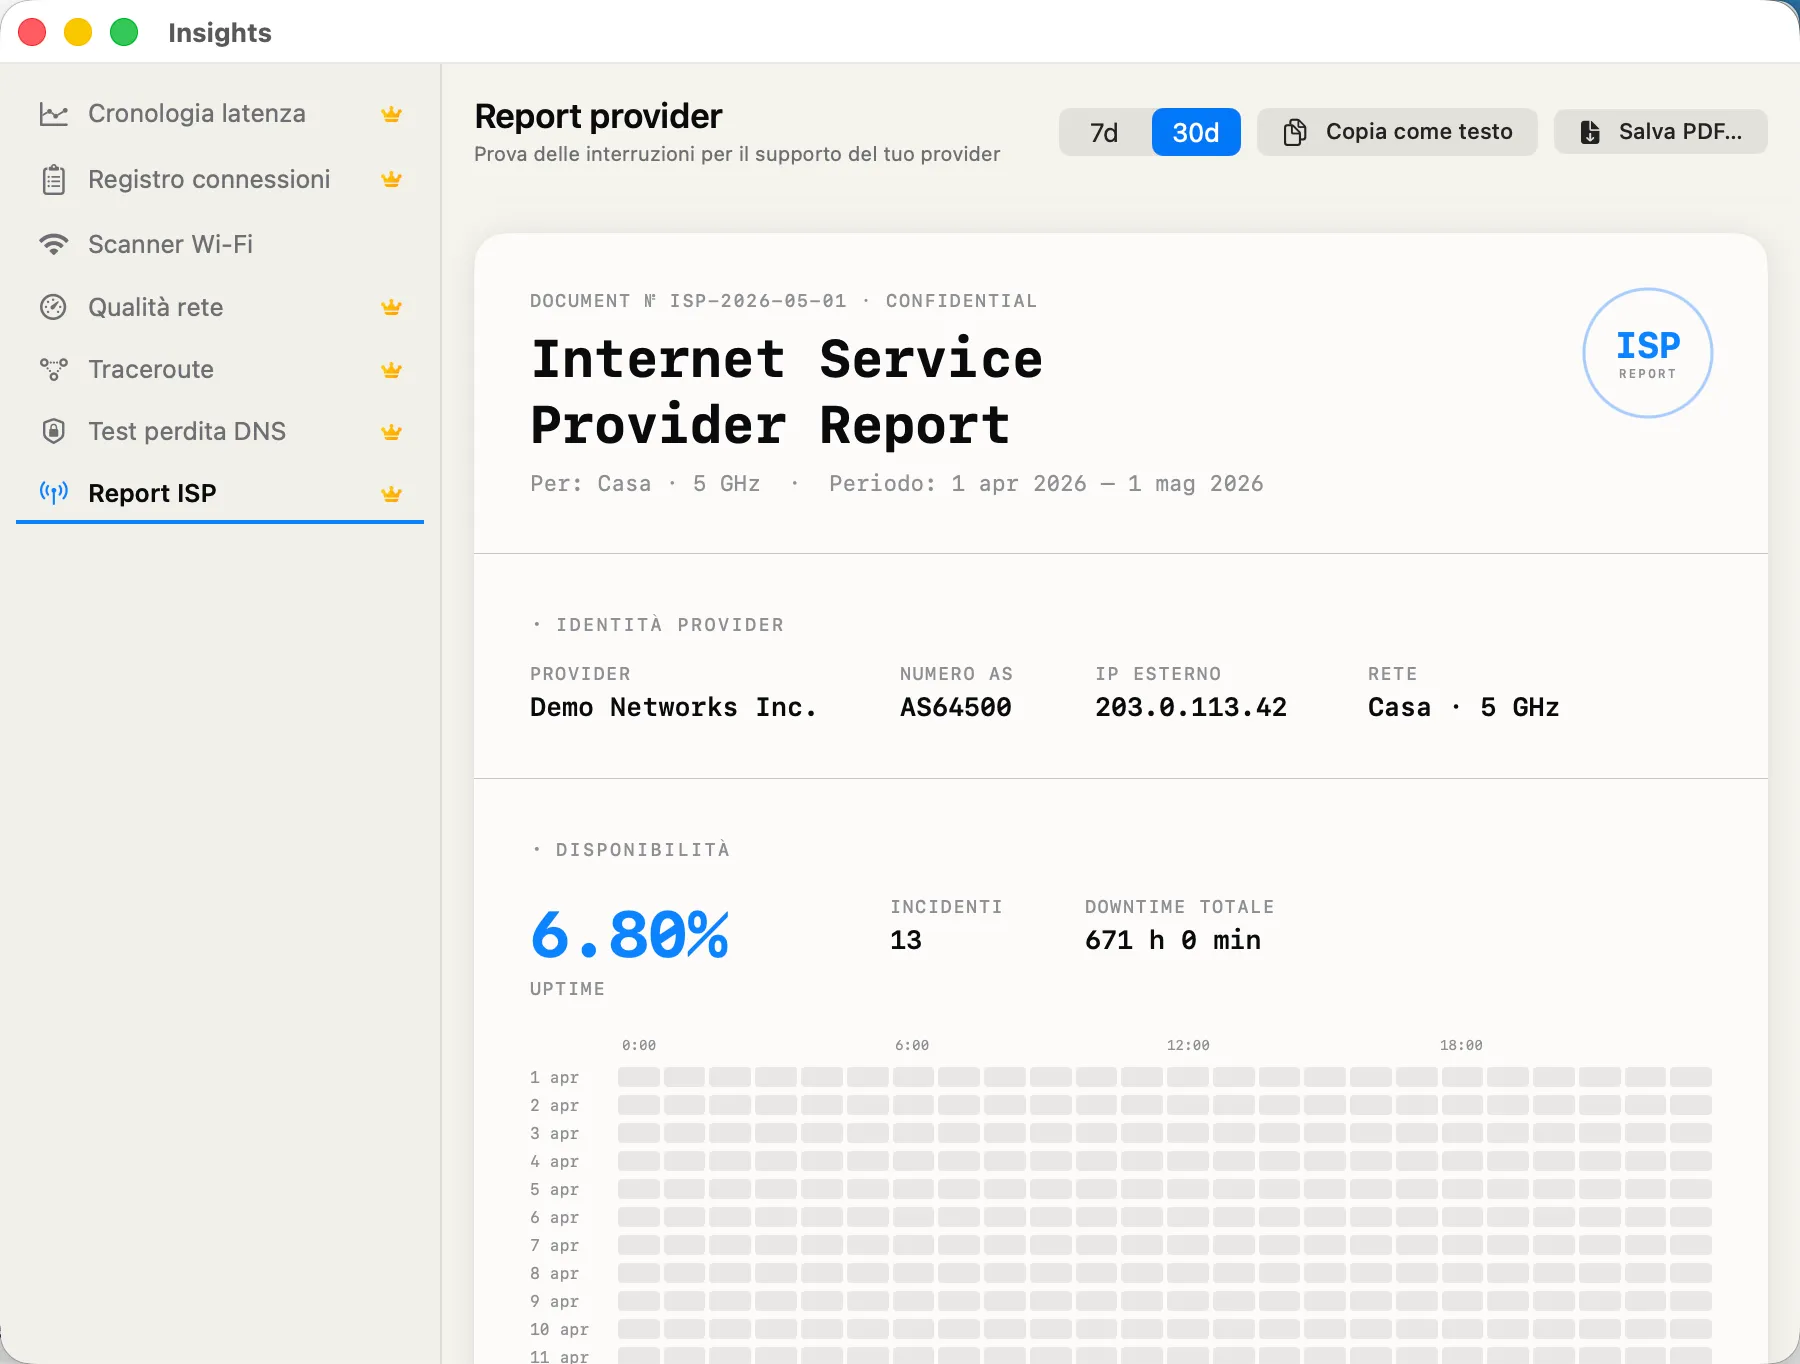Click the 5 apr heatmap row label
The image size is (1800, 1364).
pyautogui.click(x=555, y=1190)
